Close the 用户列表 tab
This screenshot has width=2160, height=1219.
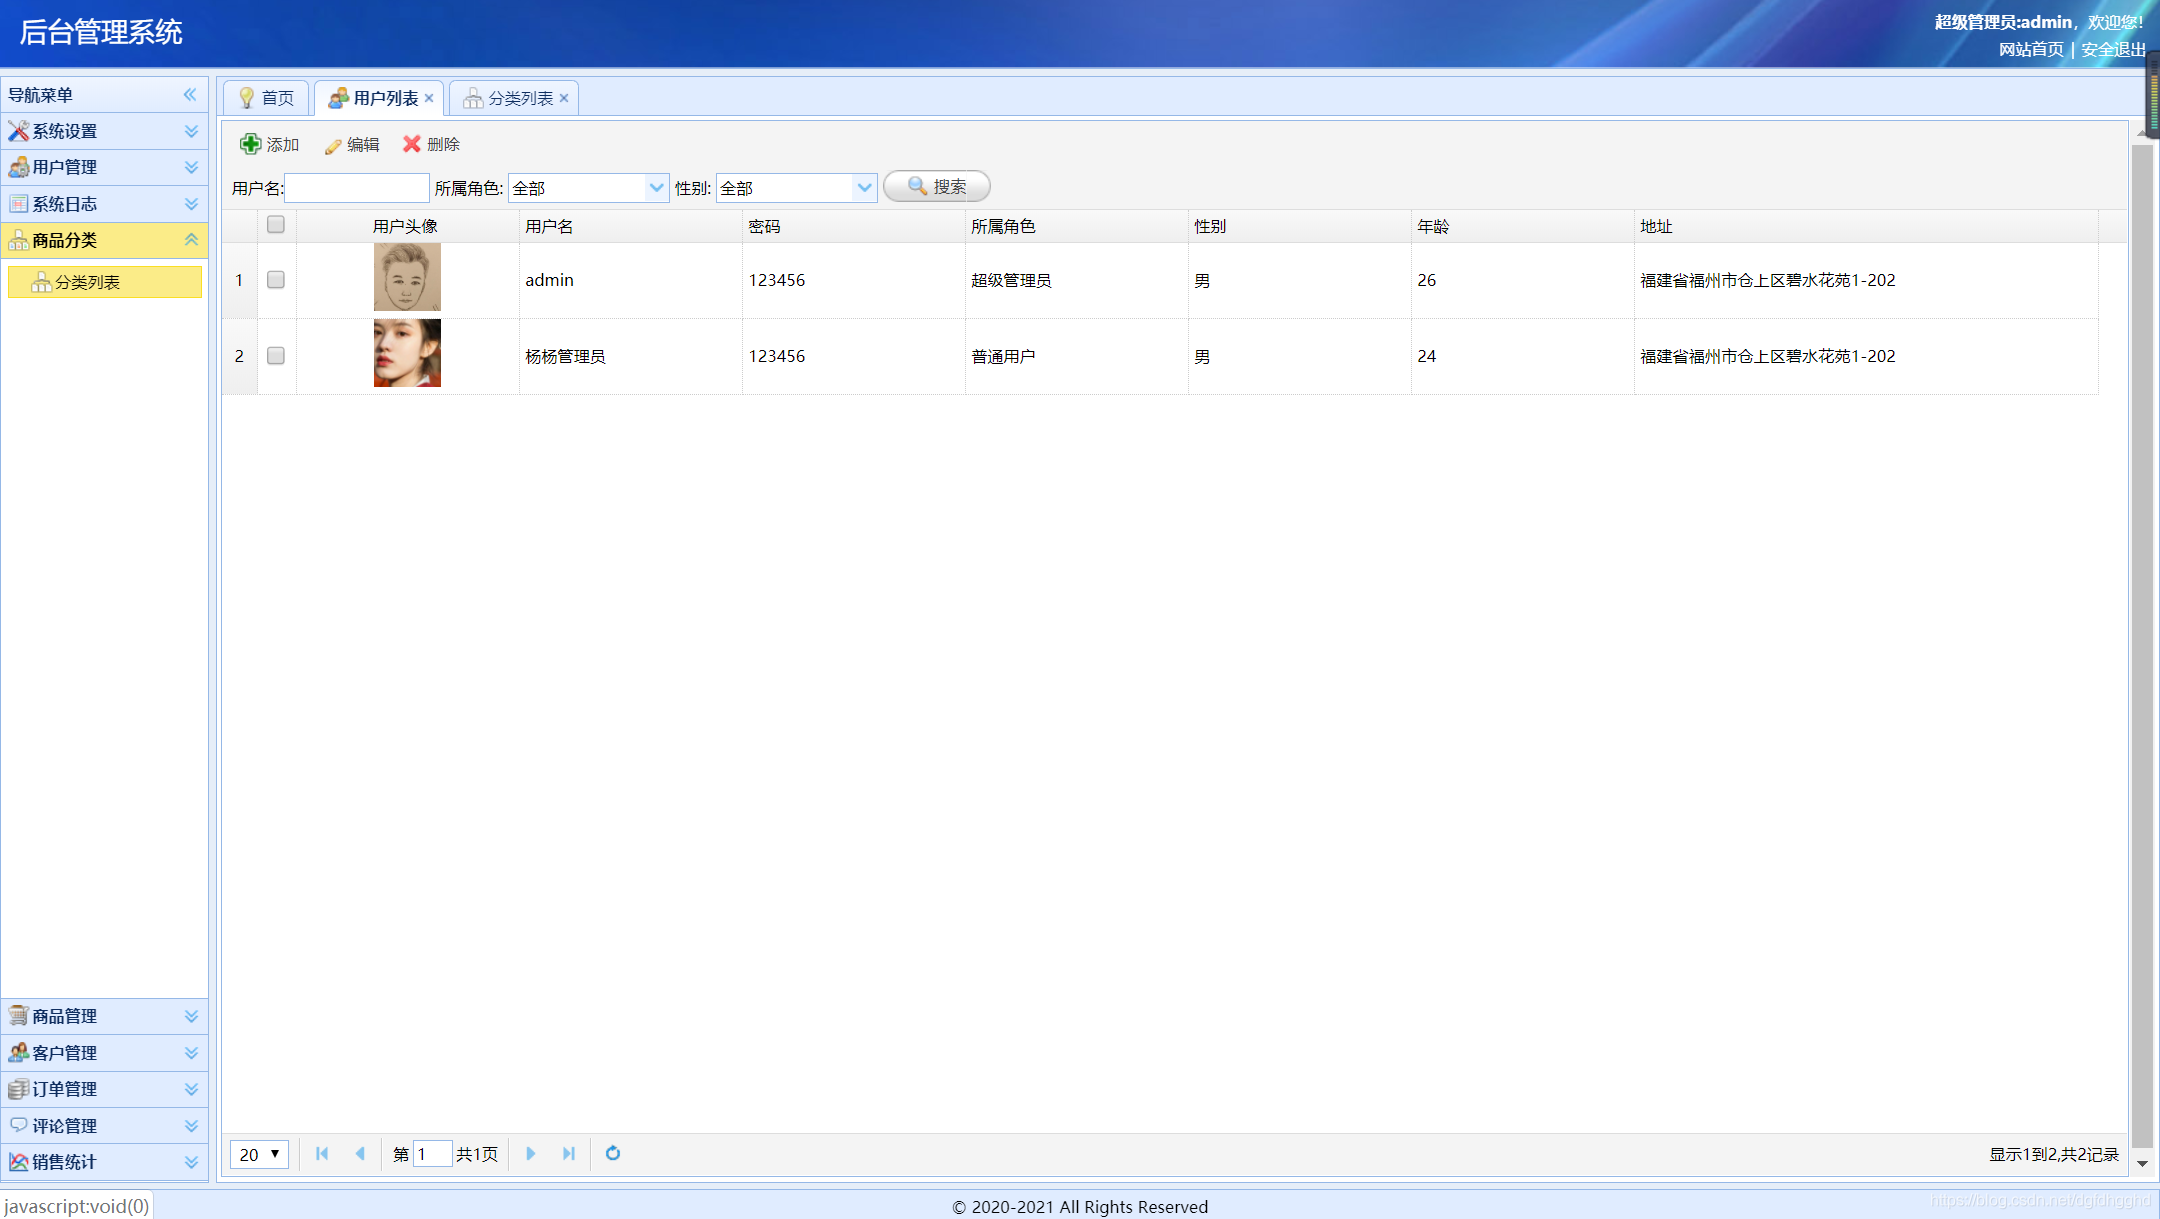429,98
